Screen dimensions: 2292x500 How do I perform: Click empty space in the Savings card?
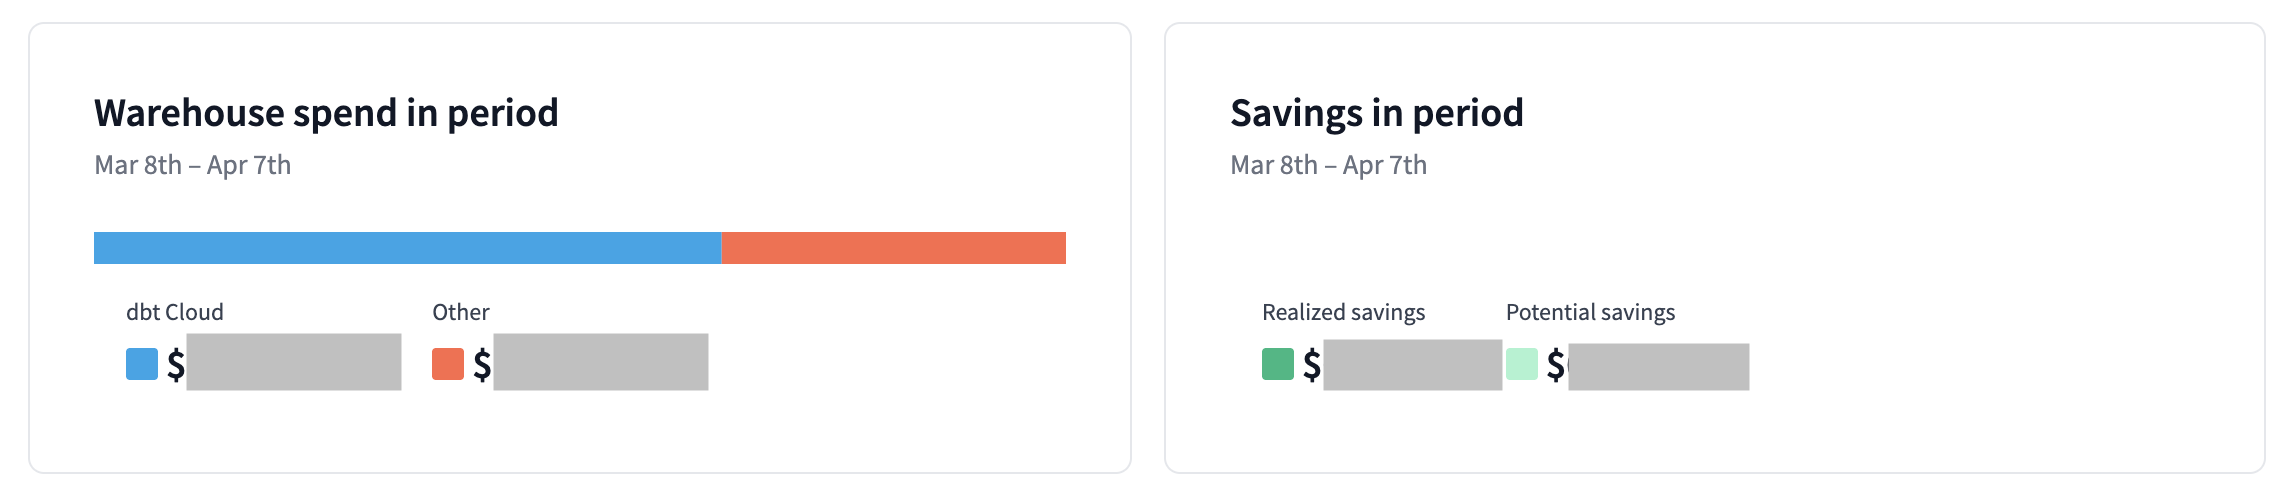pos(2000,250)
